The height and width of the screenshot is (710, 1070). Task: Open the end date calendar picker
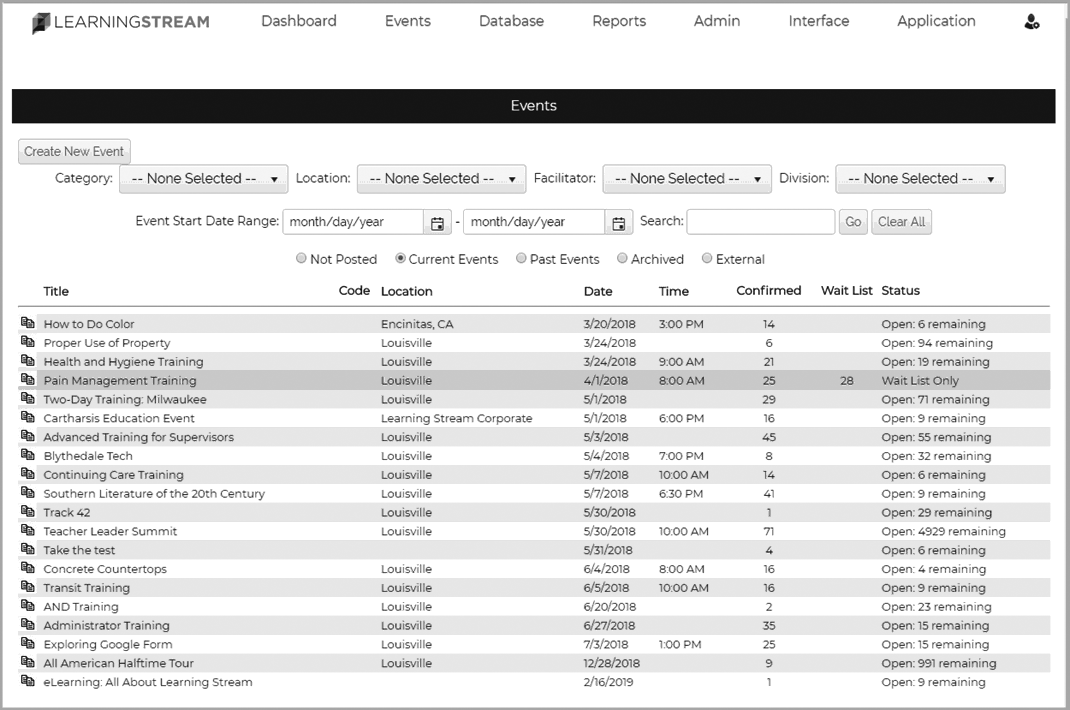point(618,223)
